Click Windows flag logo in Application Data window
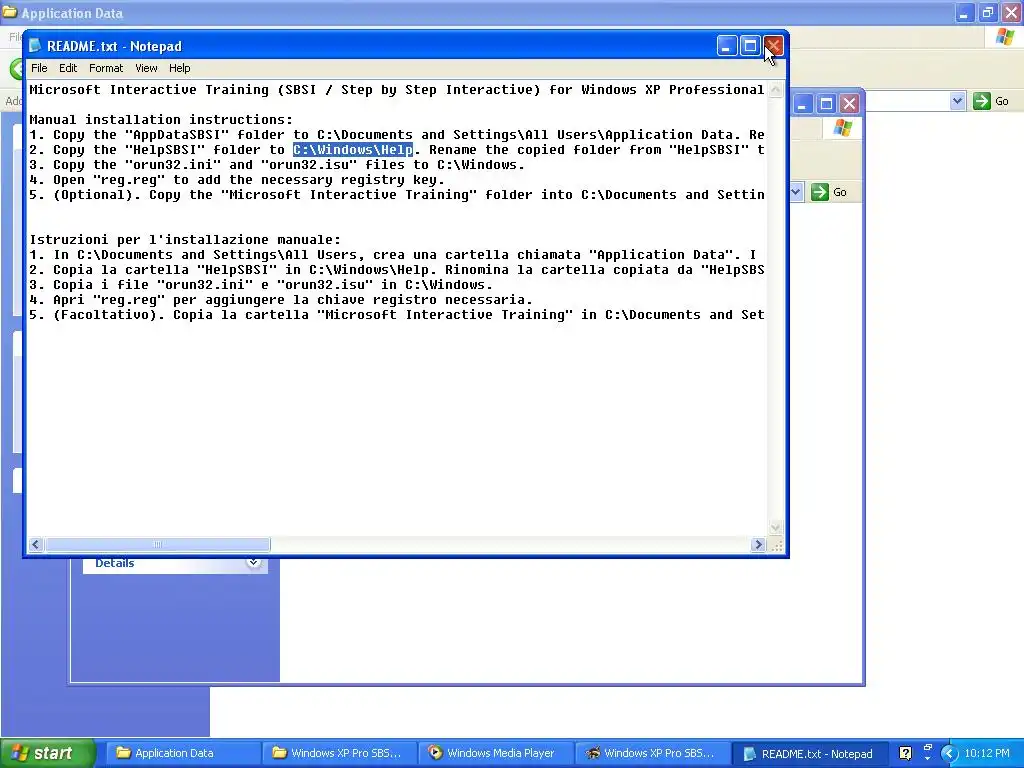1024x768 pixels. (x=1005, y=36)
